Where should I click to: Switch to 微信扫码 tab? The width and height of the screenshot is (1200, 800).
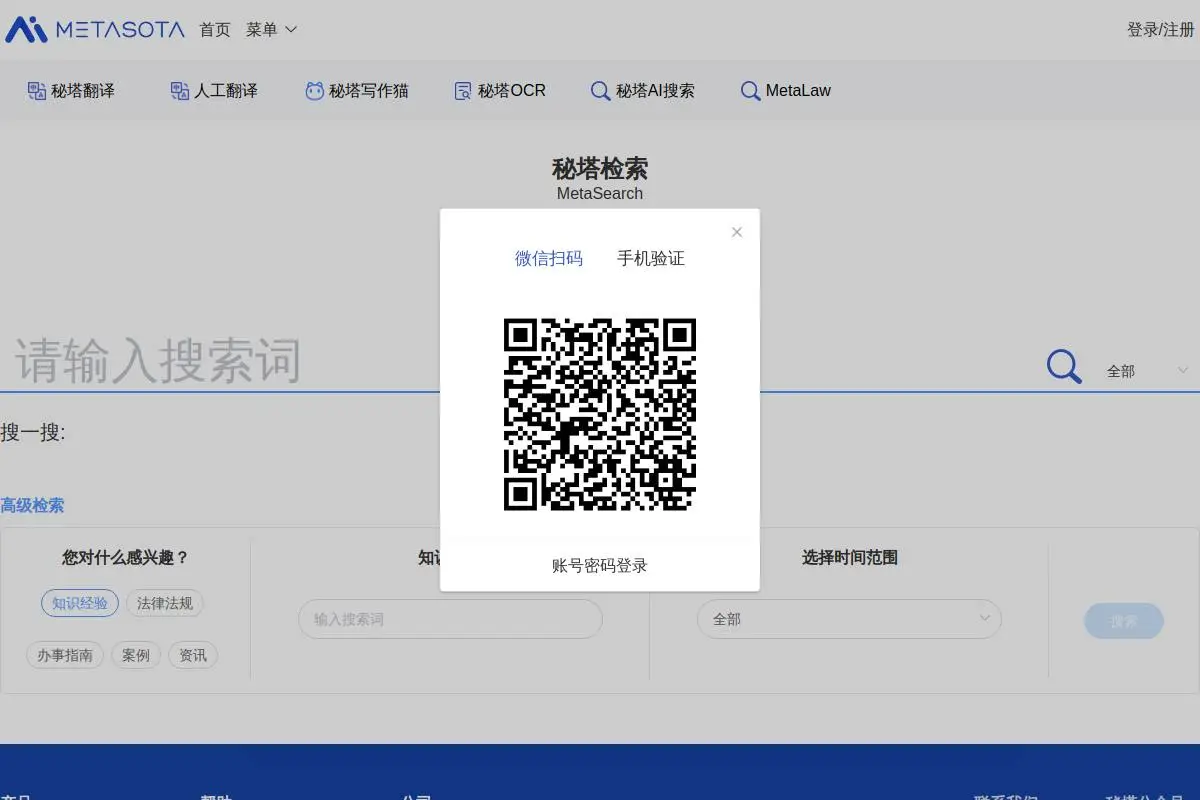[x=549, y=258]
